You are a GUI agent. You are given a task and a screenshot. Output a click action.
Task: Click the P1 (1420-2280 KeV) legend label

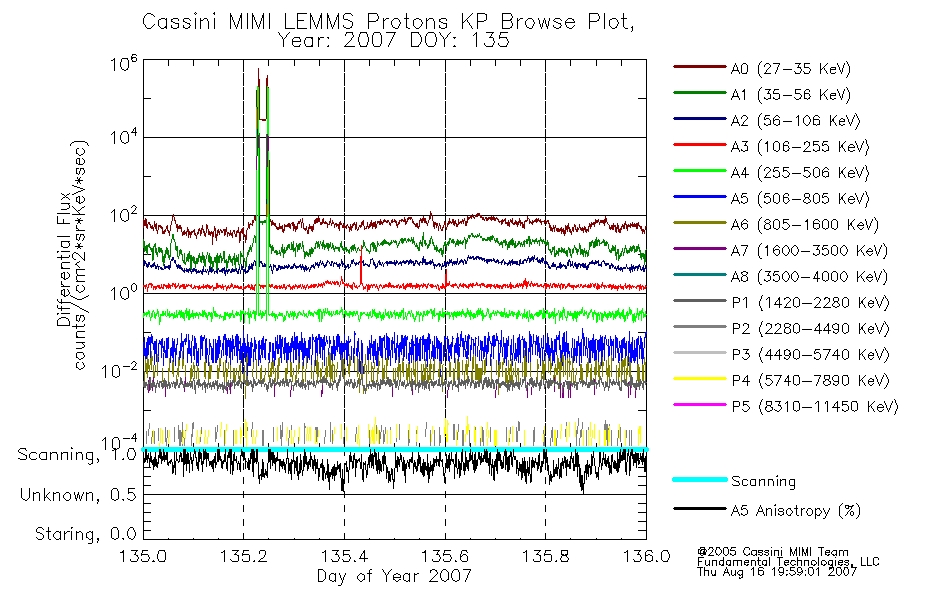(810, 303)
